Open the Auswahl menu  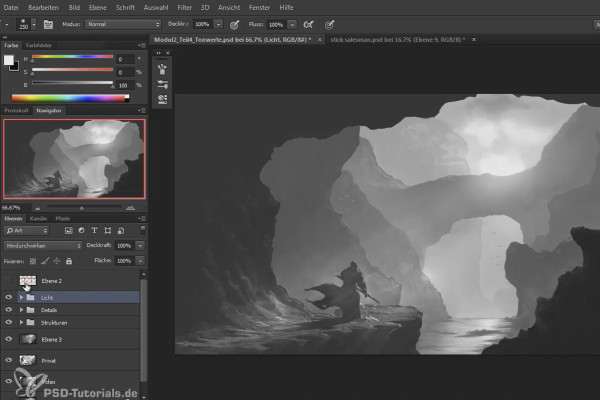(156, 7)
